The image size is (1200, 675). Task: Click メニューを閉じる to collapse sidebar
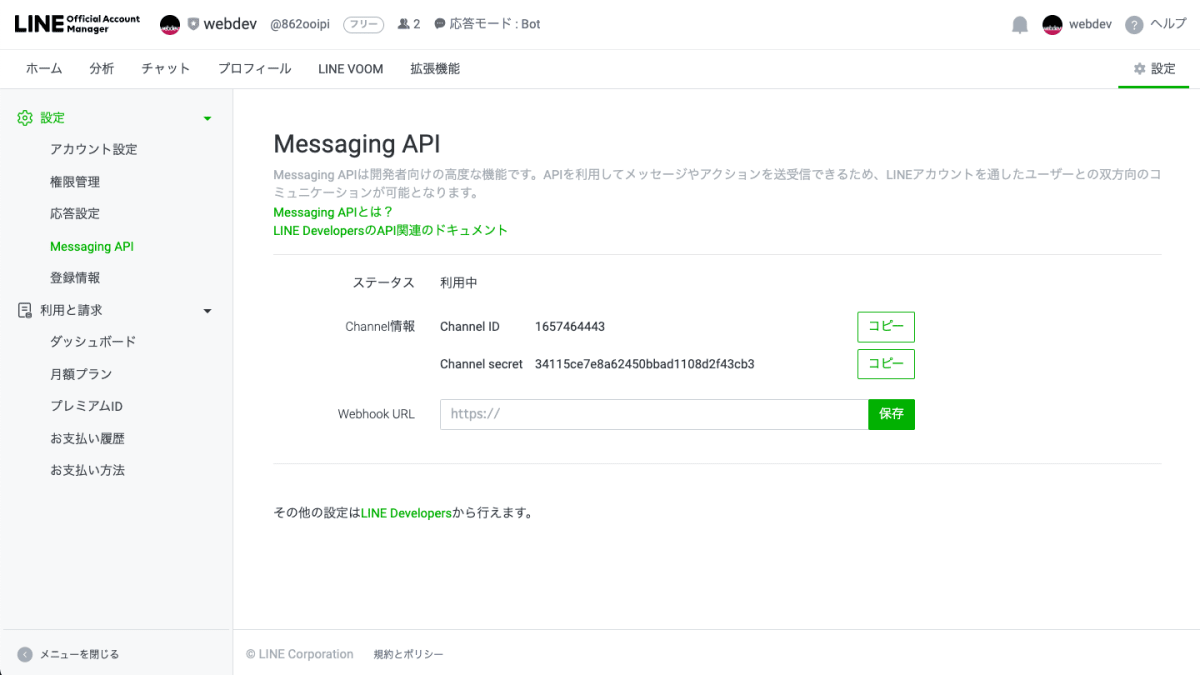[x=79, y=654]
